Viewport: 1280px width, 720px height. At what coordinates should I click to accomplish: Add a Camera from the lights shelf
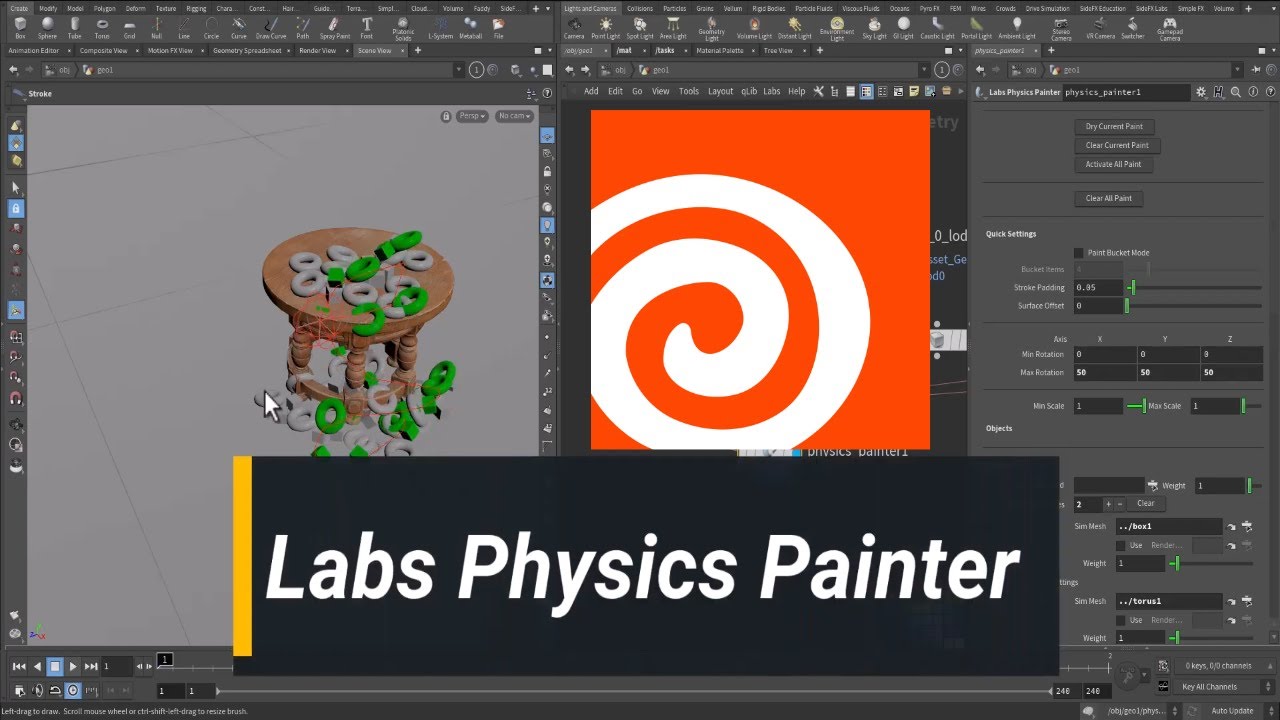574,27
